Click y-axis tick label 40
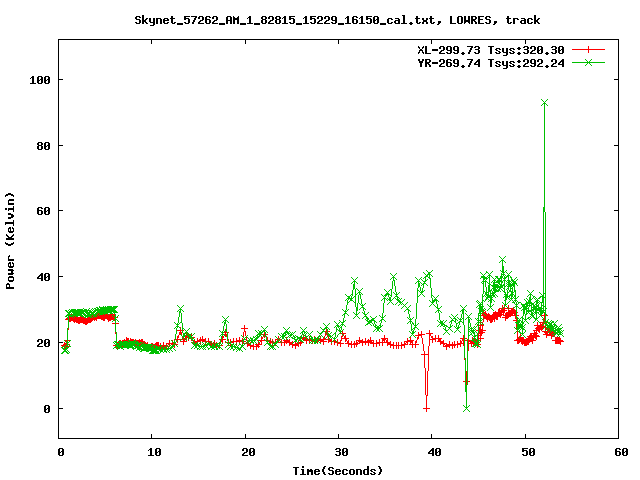Image resolution: width=640 pixels, height=480 pixels. coord(44,277)
